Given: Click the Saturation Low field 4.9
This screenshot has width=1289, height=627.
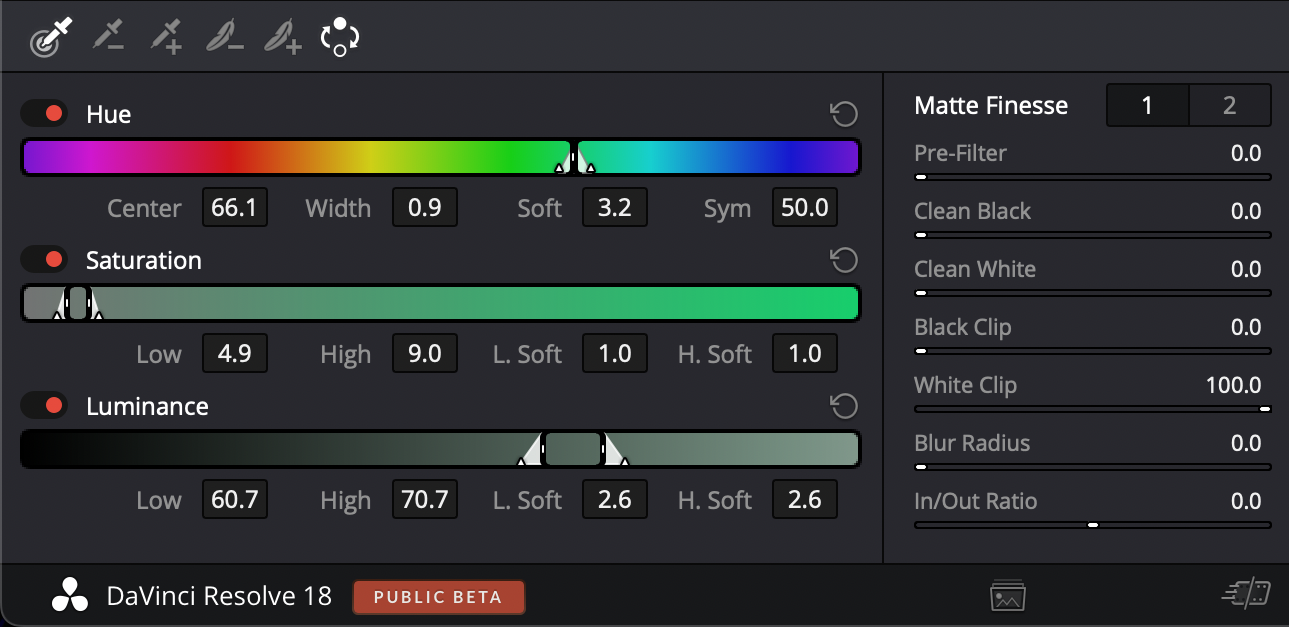Looking at the screenshot, I should [234, 354].
